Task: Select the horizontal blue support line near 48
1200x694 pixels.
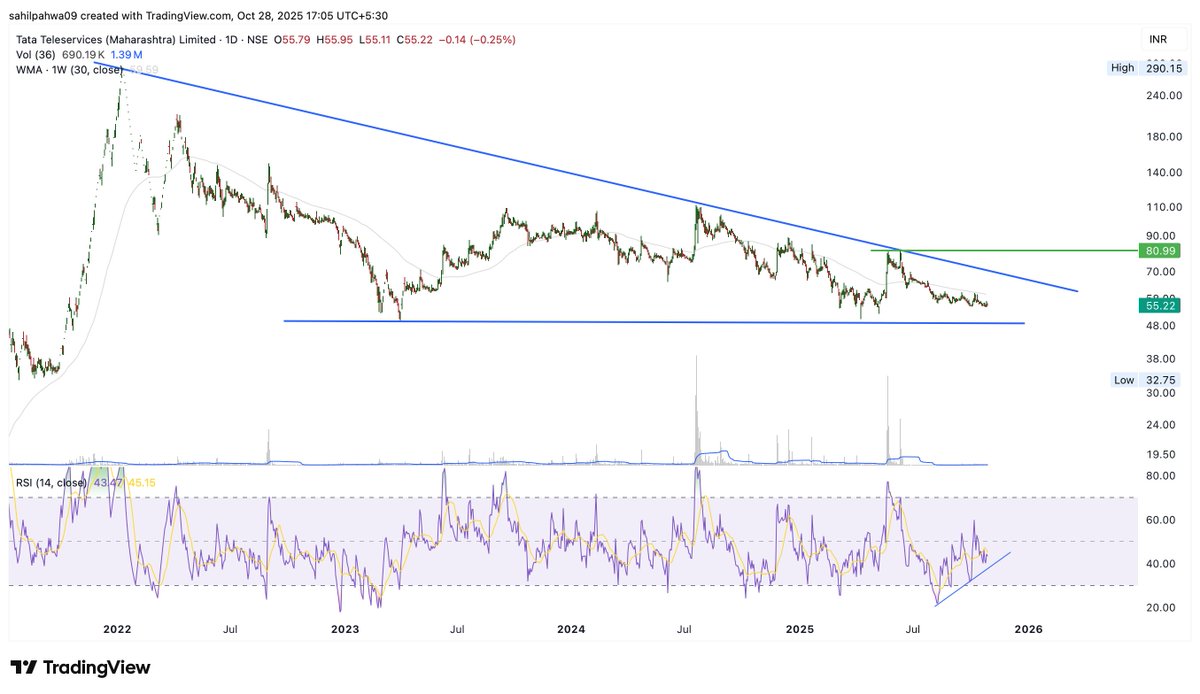Action: 655,322
